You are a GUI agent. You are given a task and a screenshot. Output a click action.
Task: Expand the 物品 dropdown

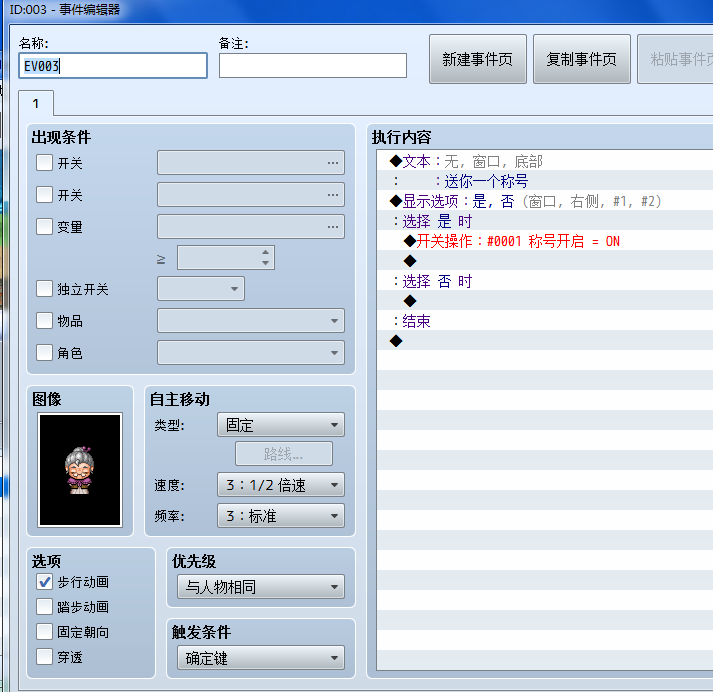(x=251, y=321)
